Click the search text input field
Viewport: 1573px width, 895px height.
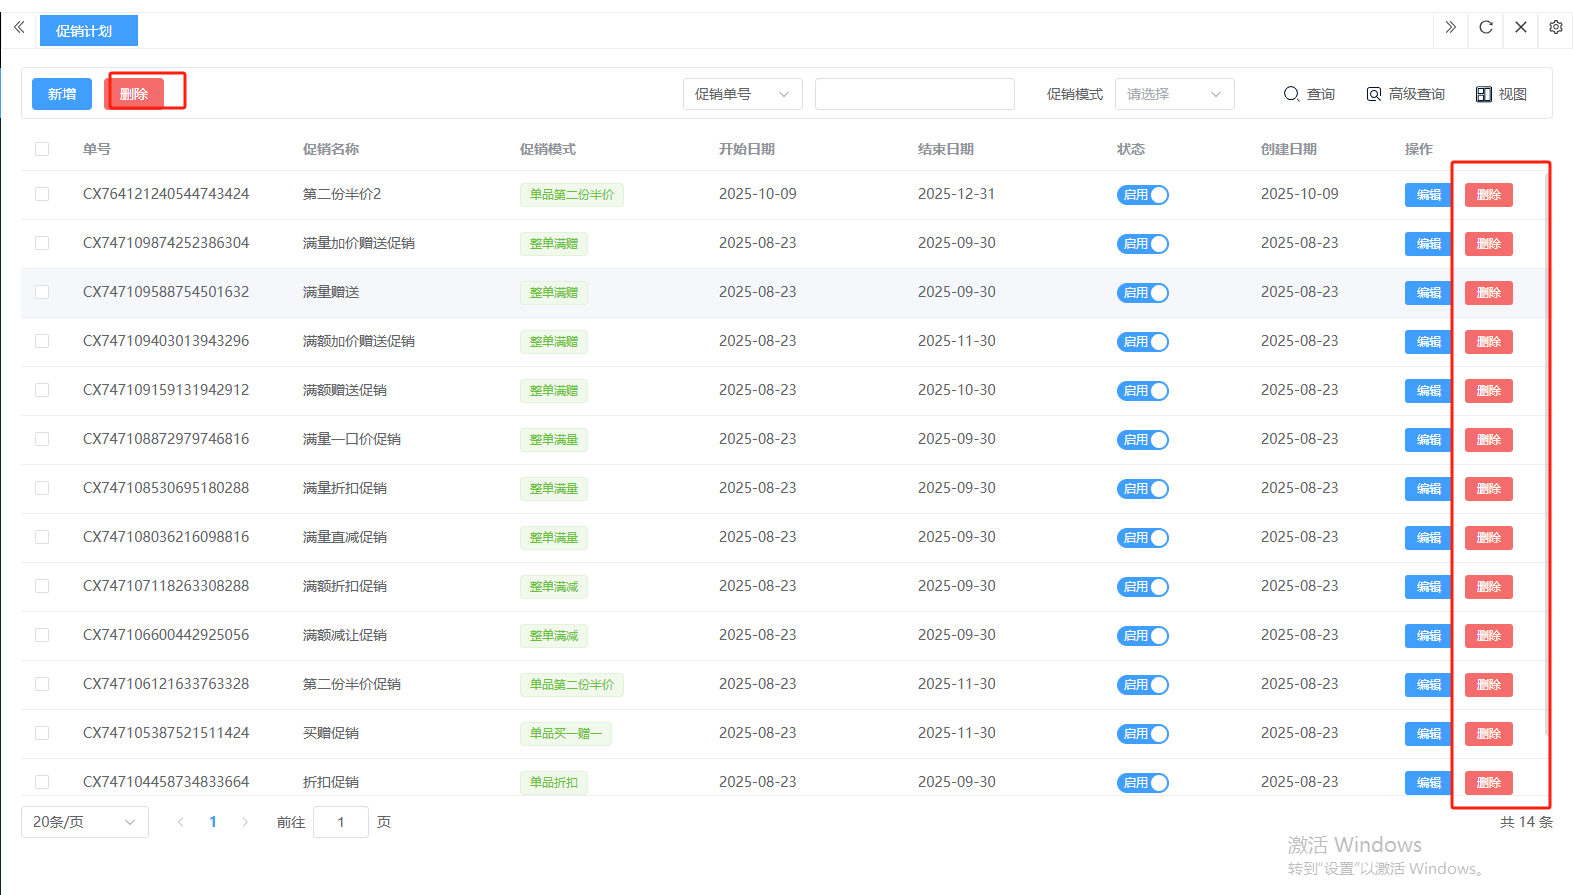coord(914,94)
